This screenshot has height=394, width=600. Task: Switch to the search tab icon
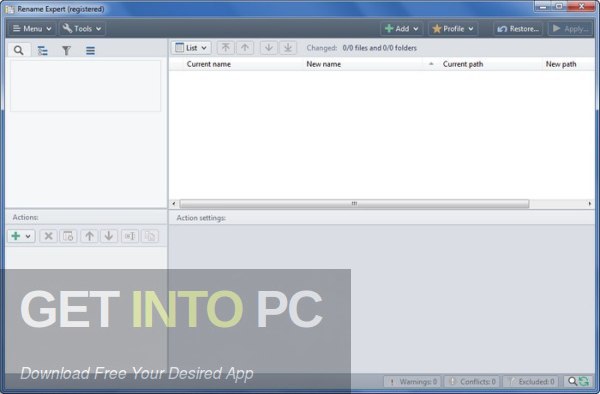pyautogui.click(x=18, y=50)
